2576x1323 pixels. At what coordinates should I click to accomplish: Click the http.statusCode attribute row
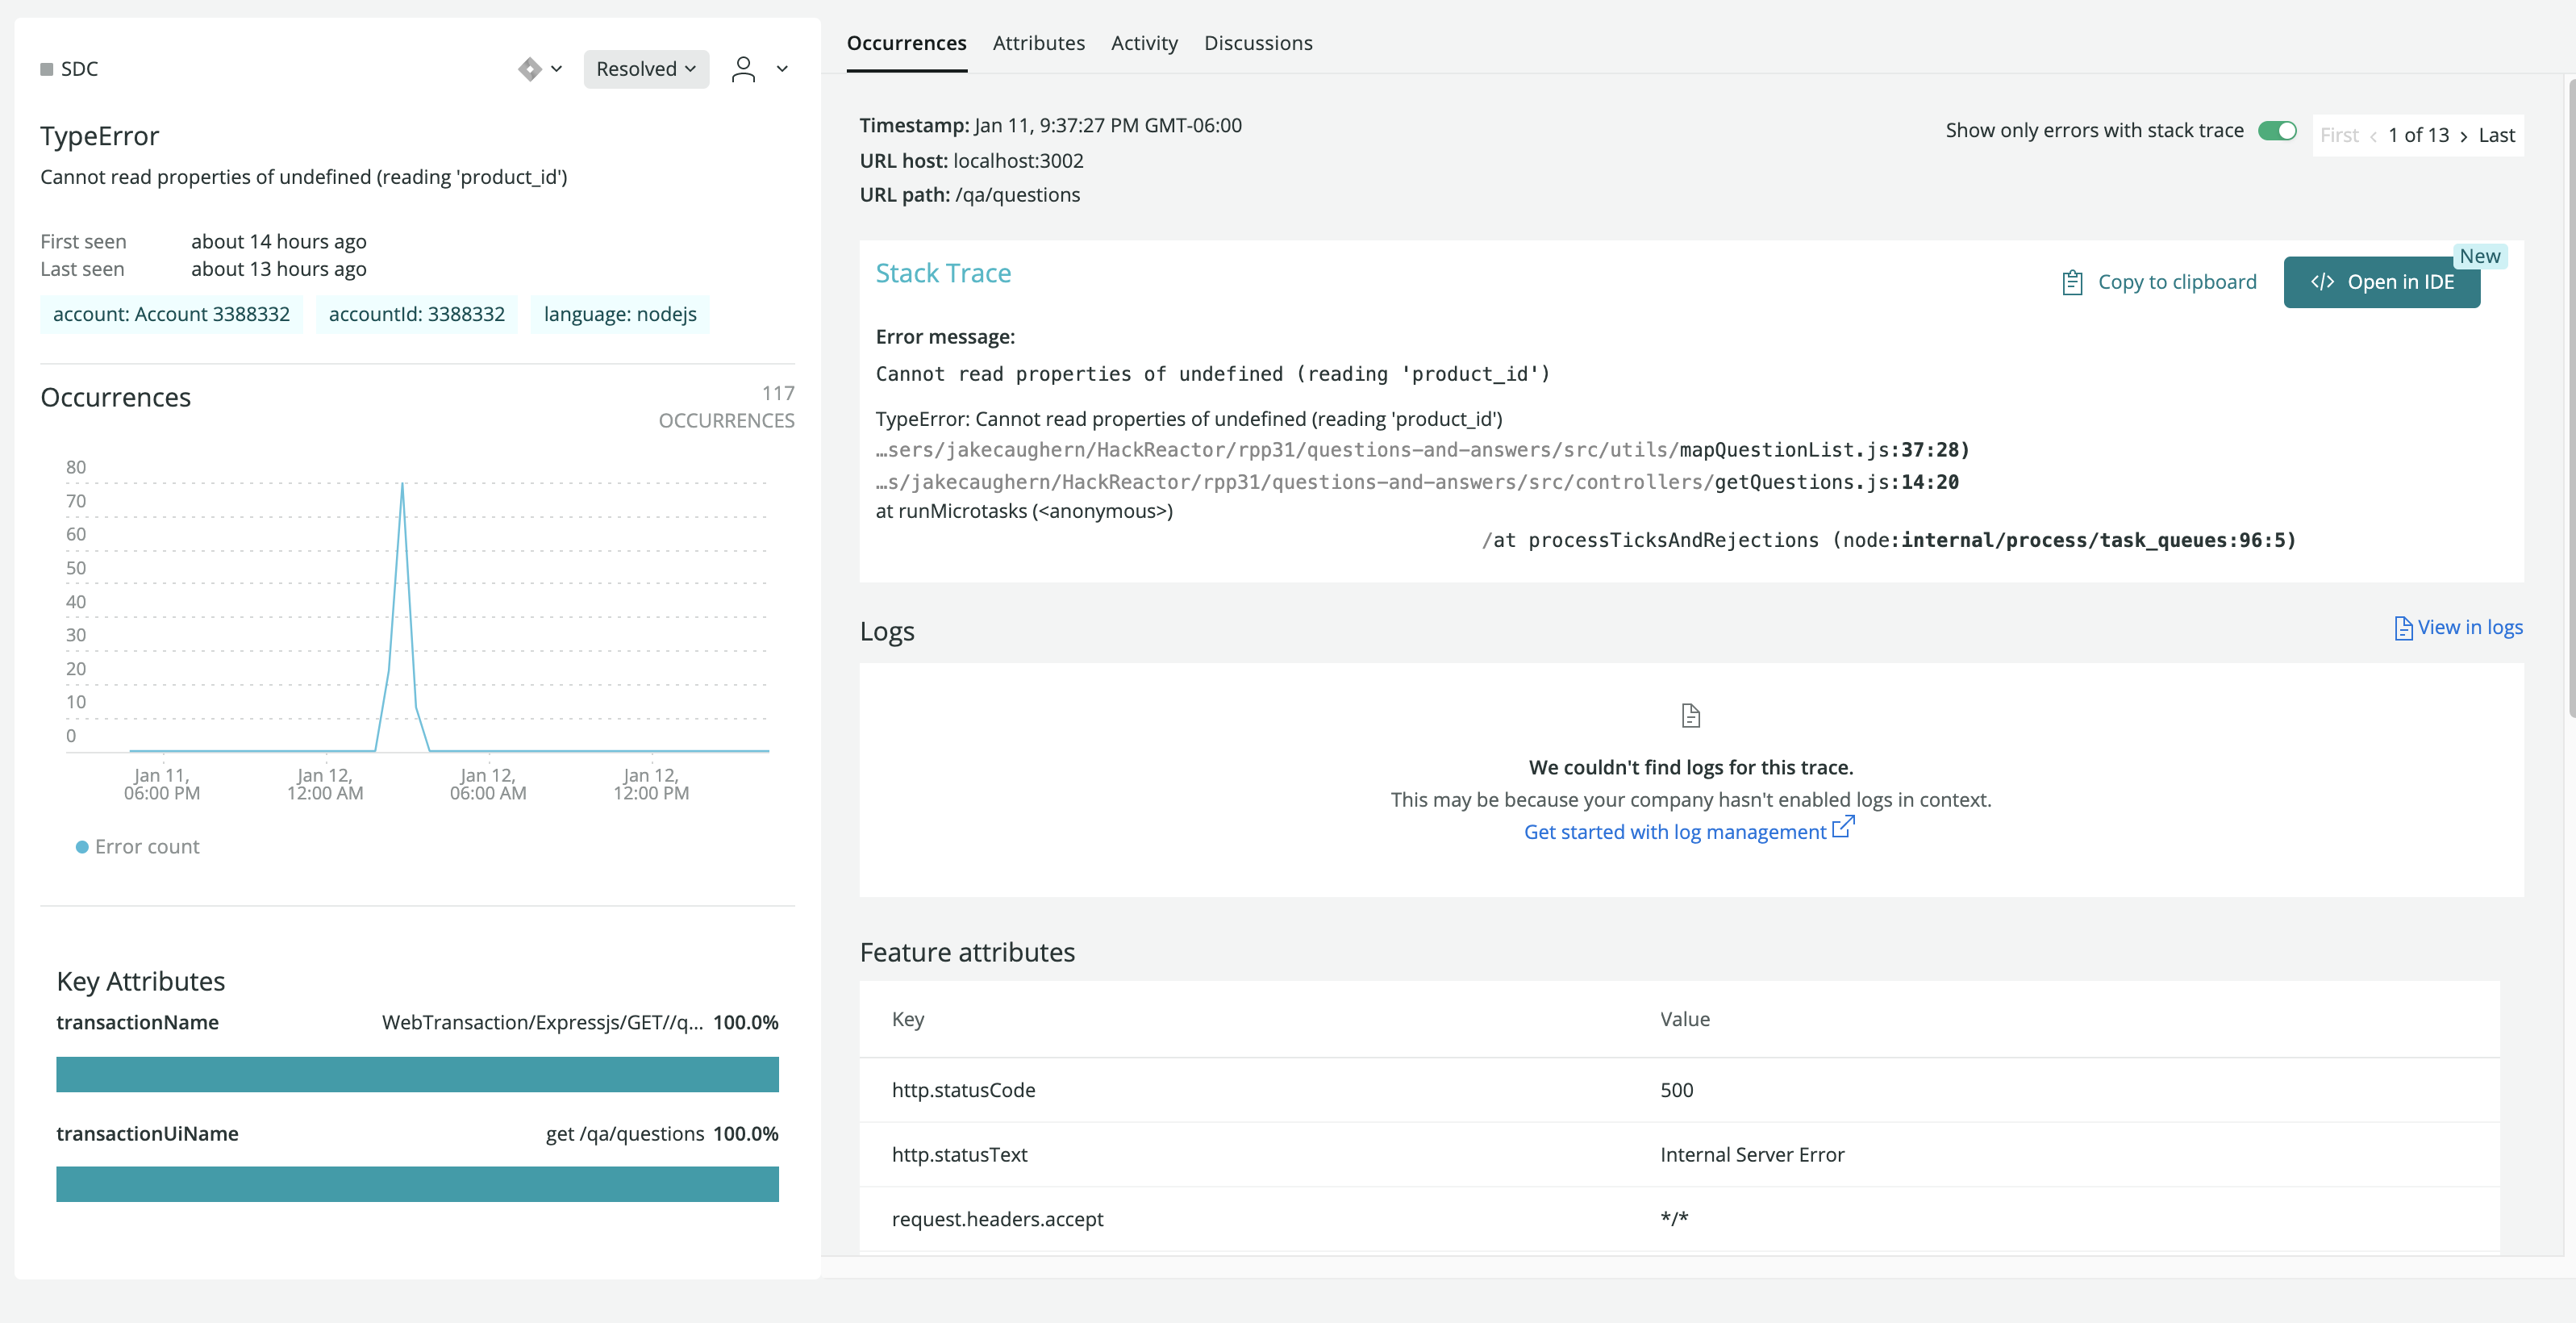coord(1679,1090)
